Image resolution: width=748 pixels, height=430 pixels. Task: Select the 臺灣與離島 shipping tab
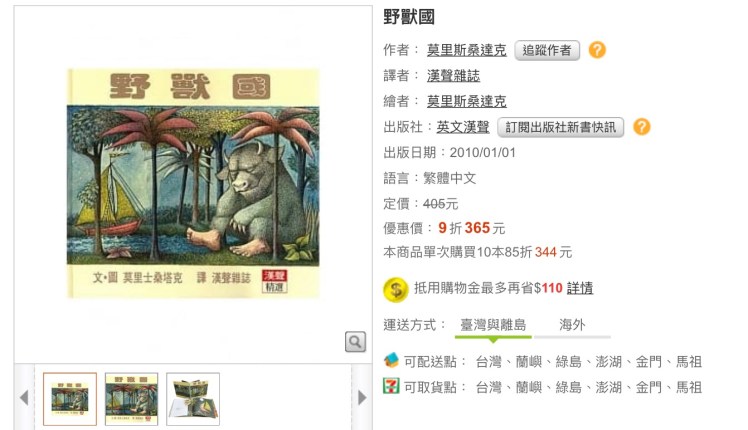tap(493, 325)
